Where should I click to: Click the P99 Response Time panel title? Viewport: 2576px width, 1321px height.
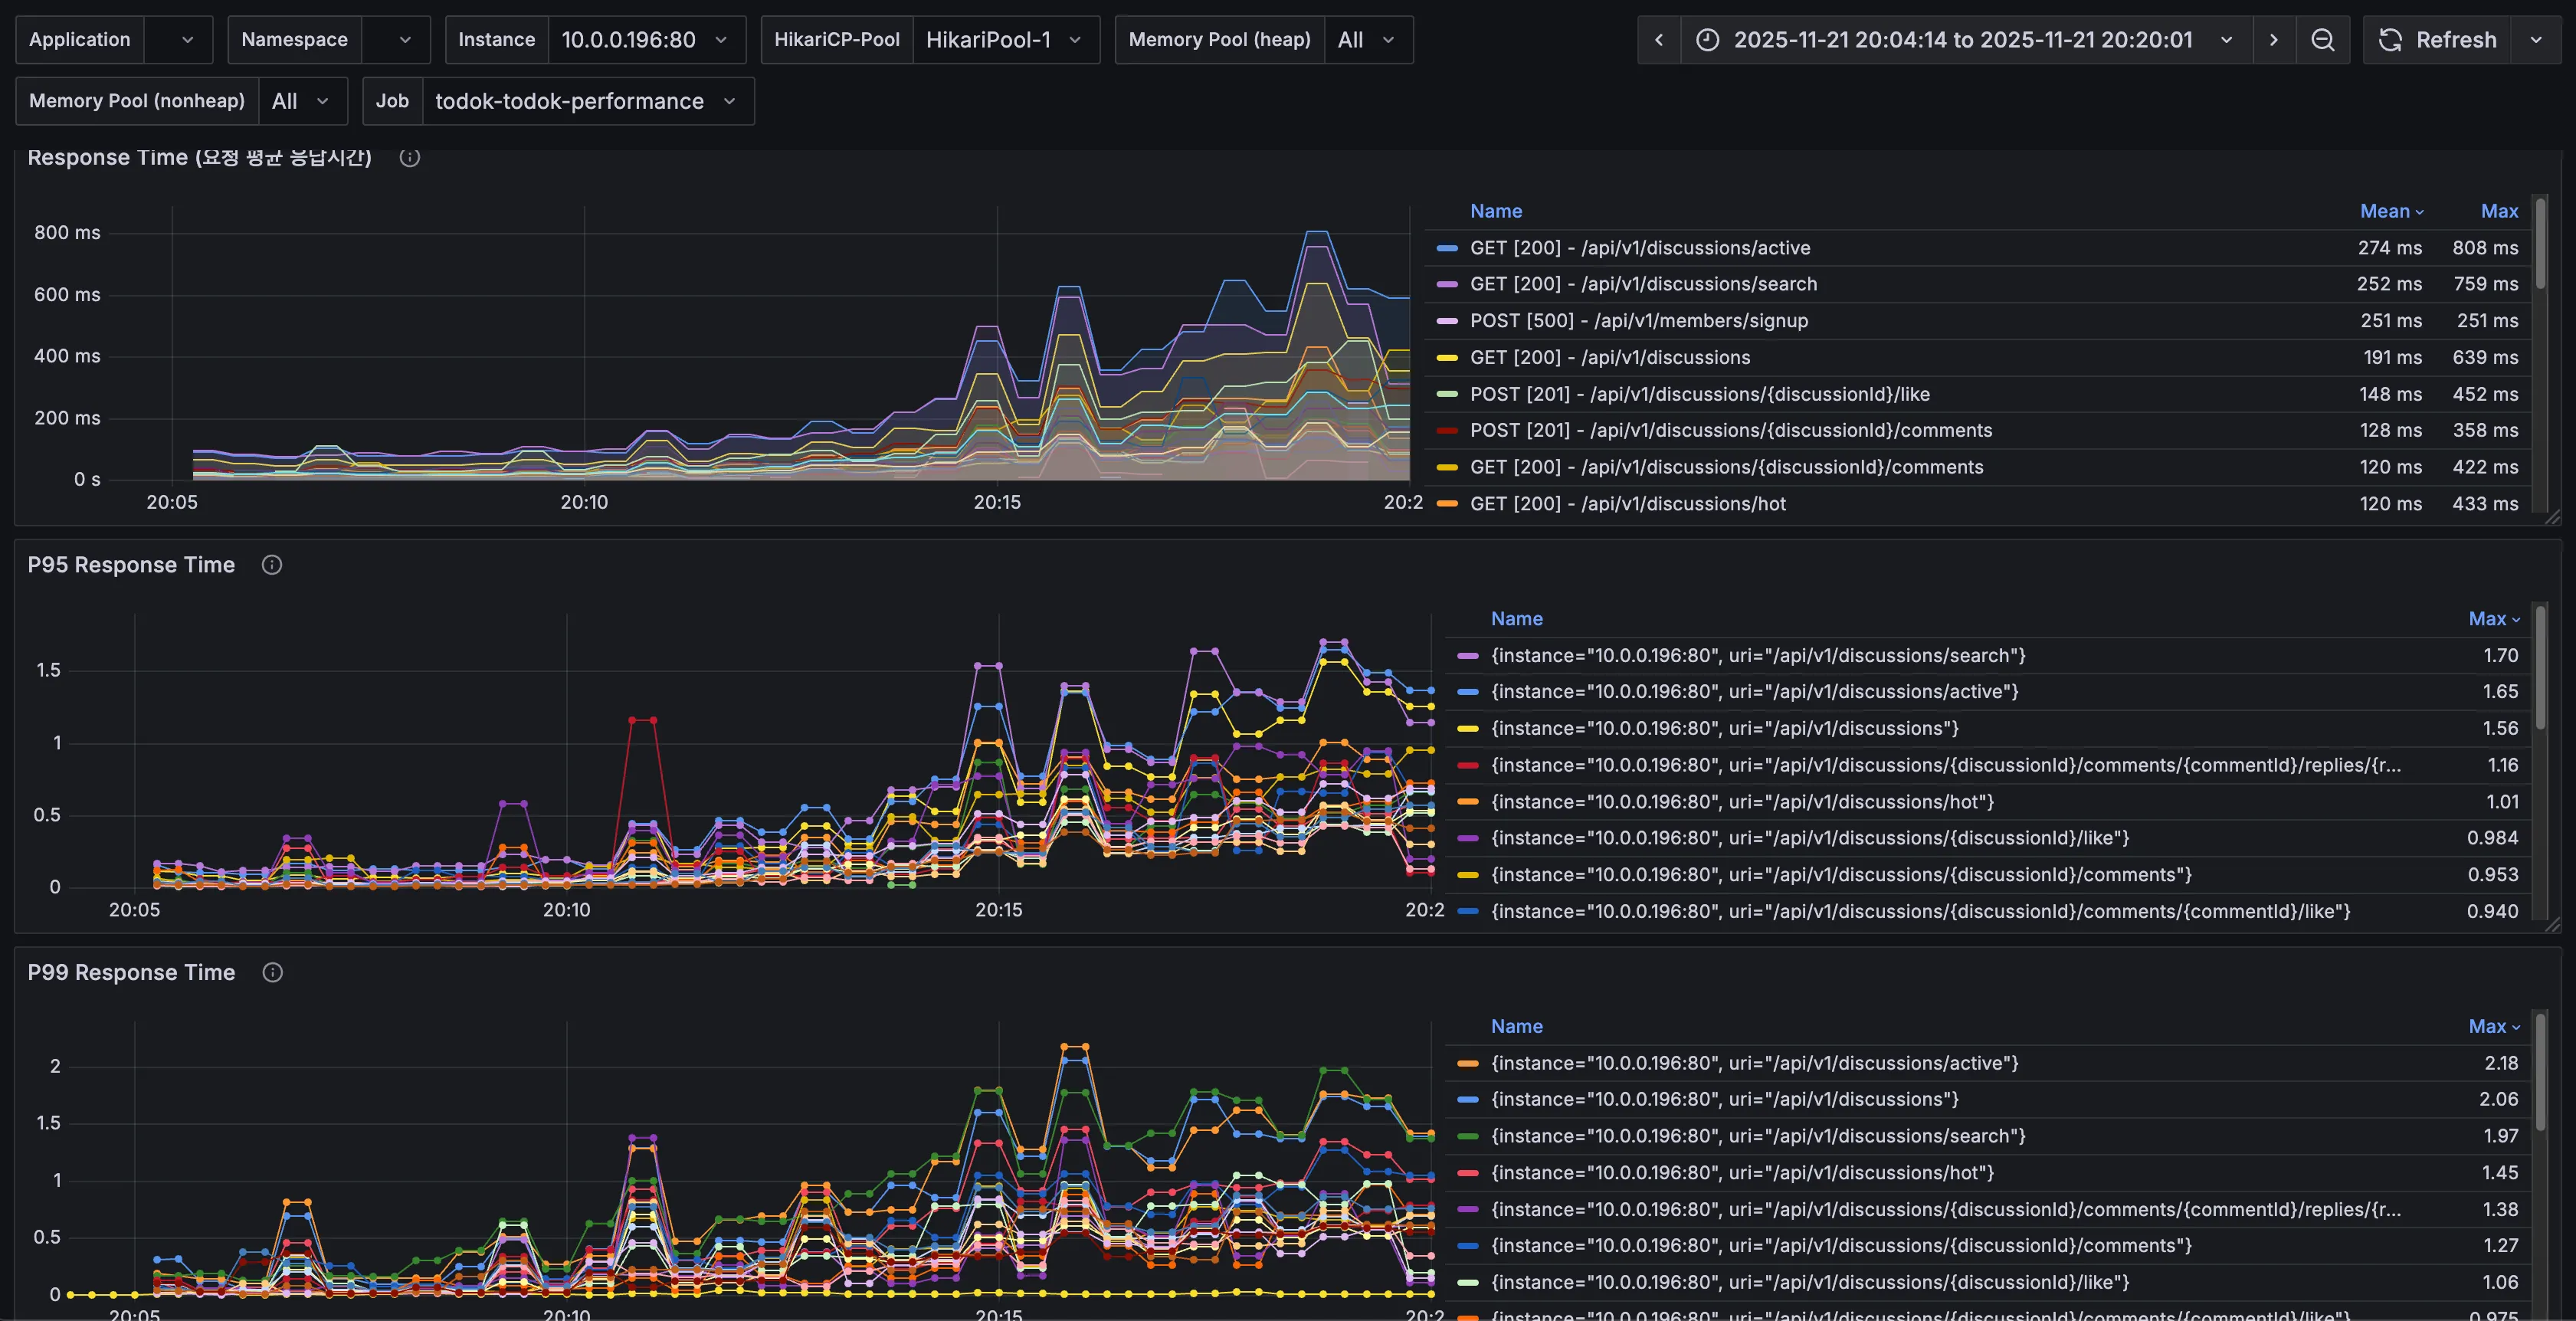pyautogui.click(x=131, y=973)
